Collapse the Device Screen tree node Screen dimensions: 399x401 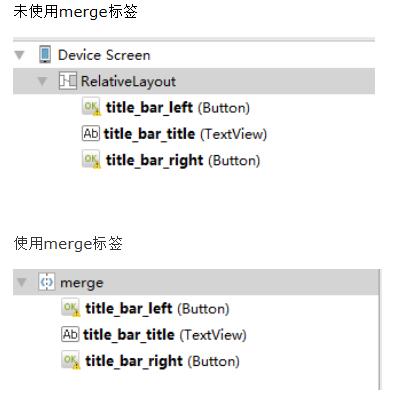coord(20,55)
